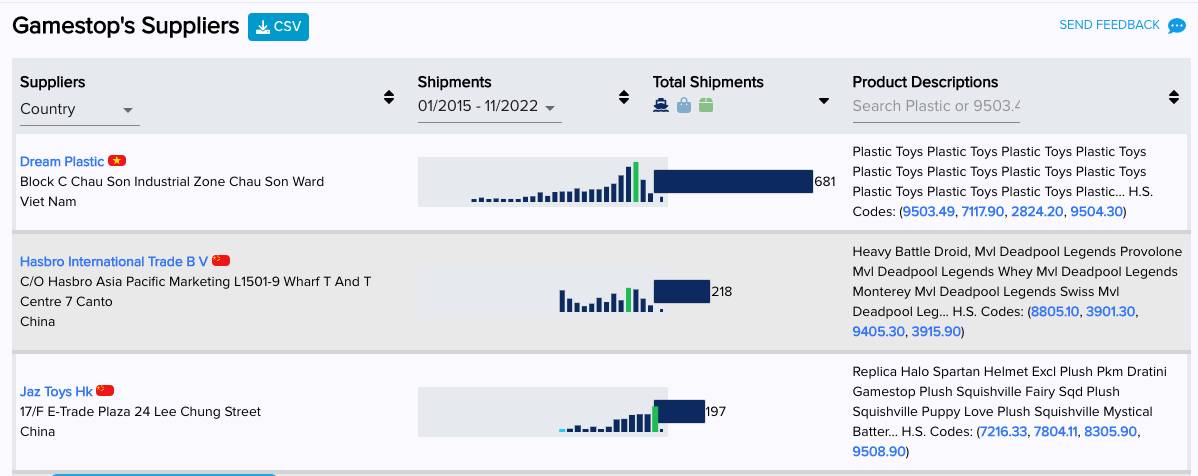Click the green bar in Dream Plastic's chart
This screenshot has height=476, width=1198.
[x=636, y=183]
